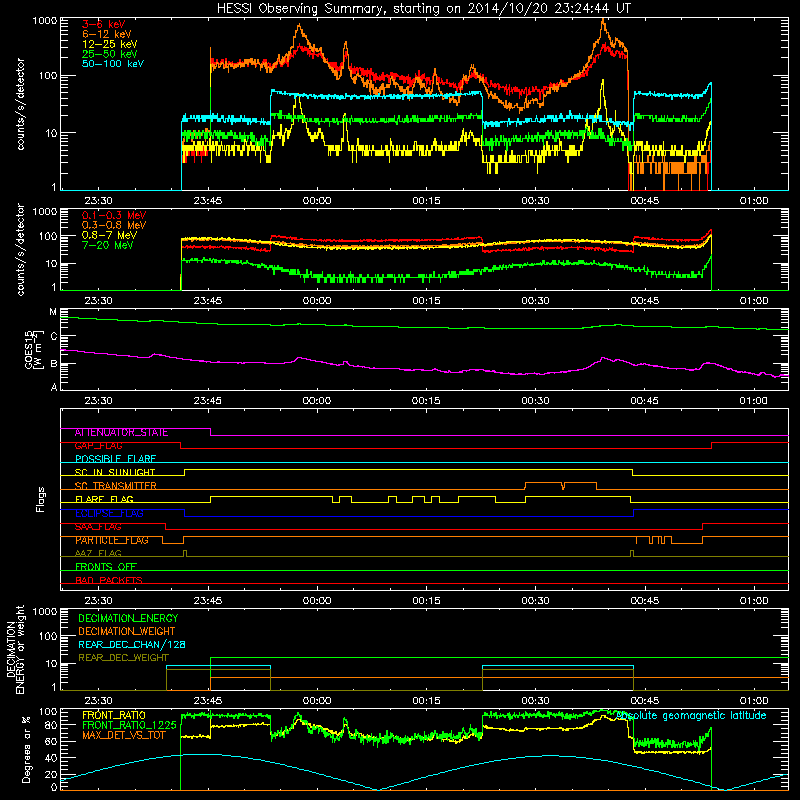Click the Degrees or % axis title
The image size is (800, 800).
[x=26, y=749]
